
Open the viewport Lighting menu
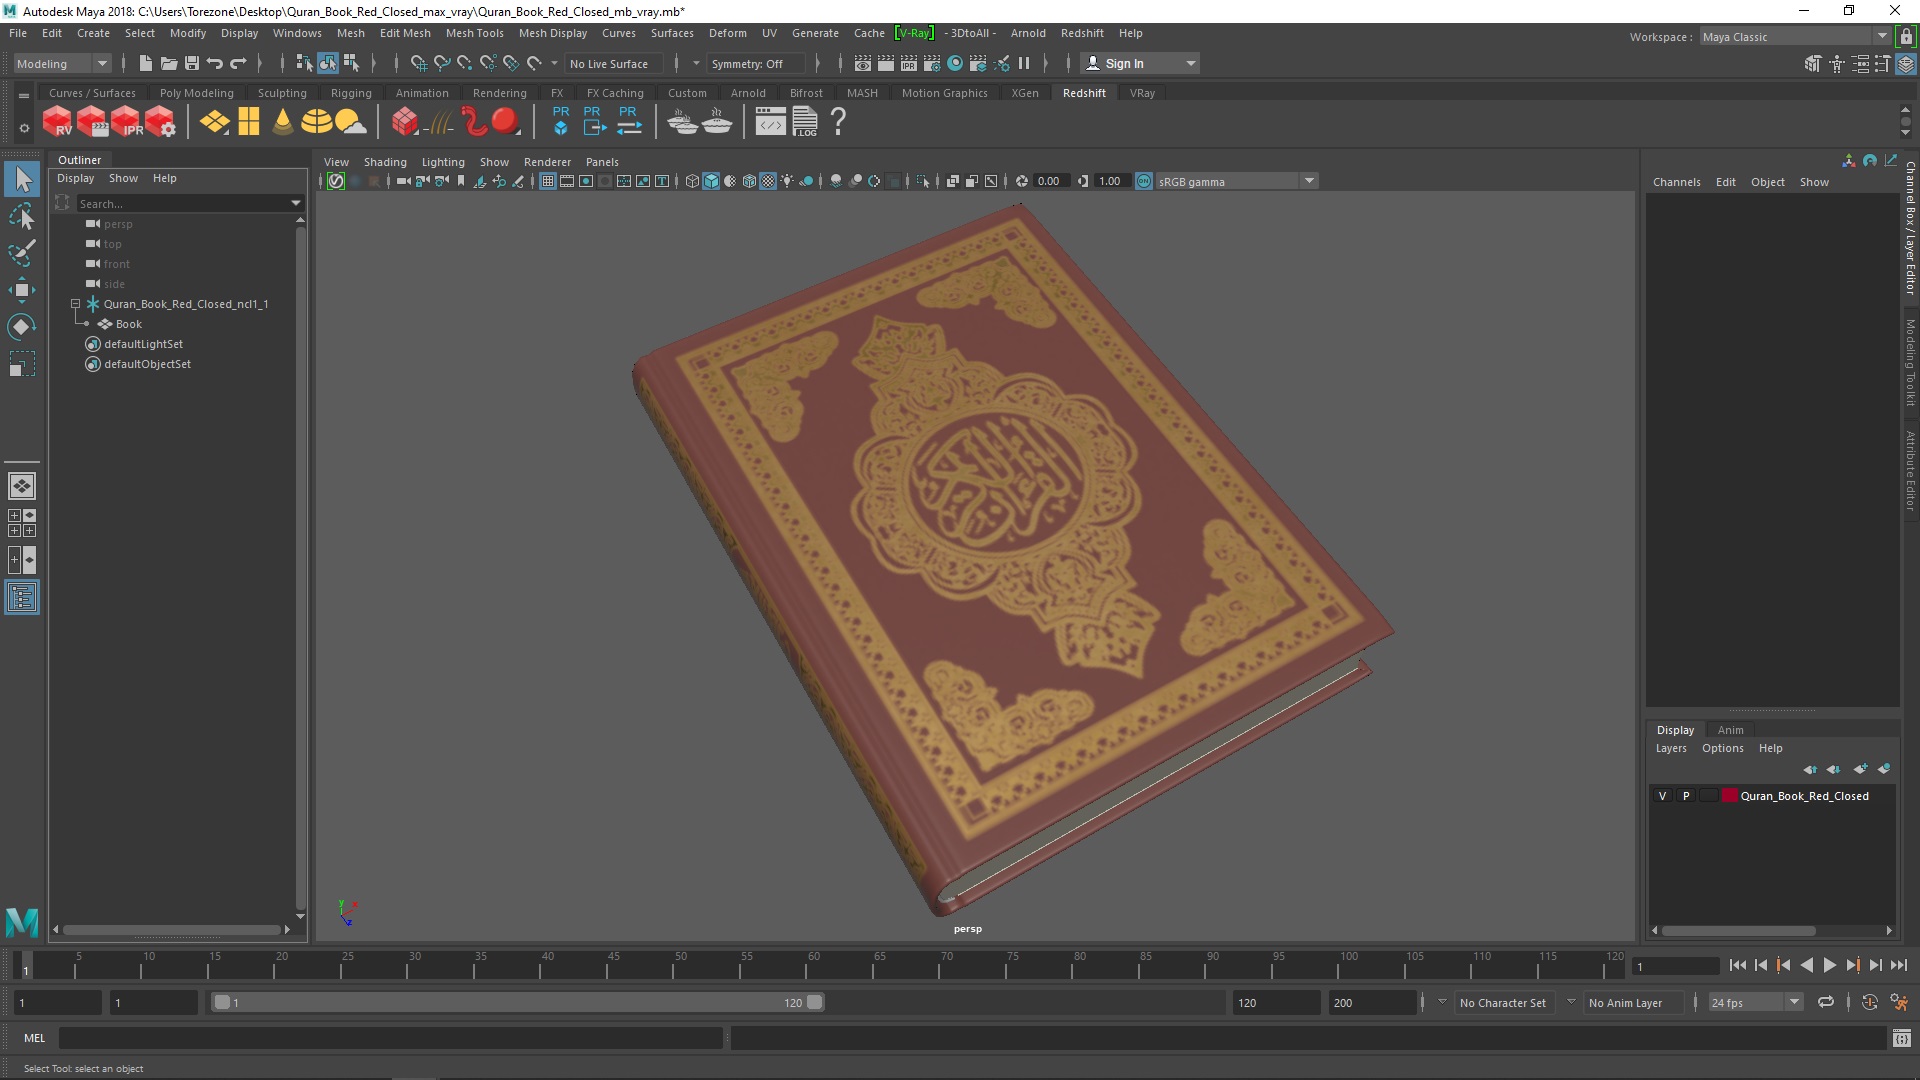pos(443,162)
